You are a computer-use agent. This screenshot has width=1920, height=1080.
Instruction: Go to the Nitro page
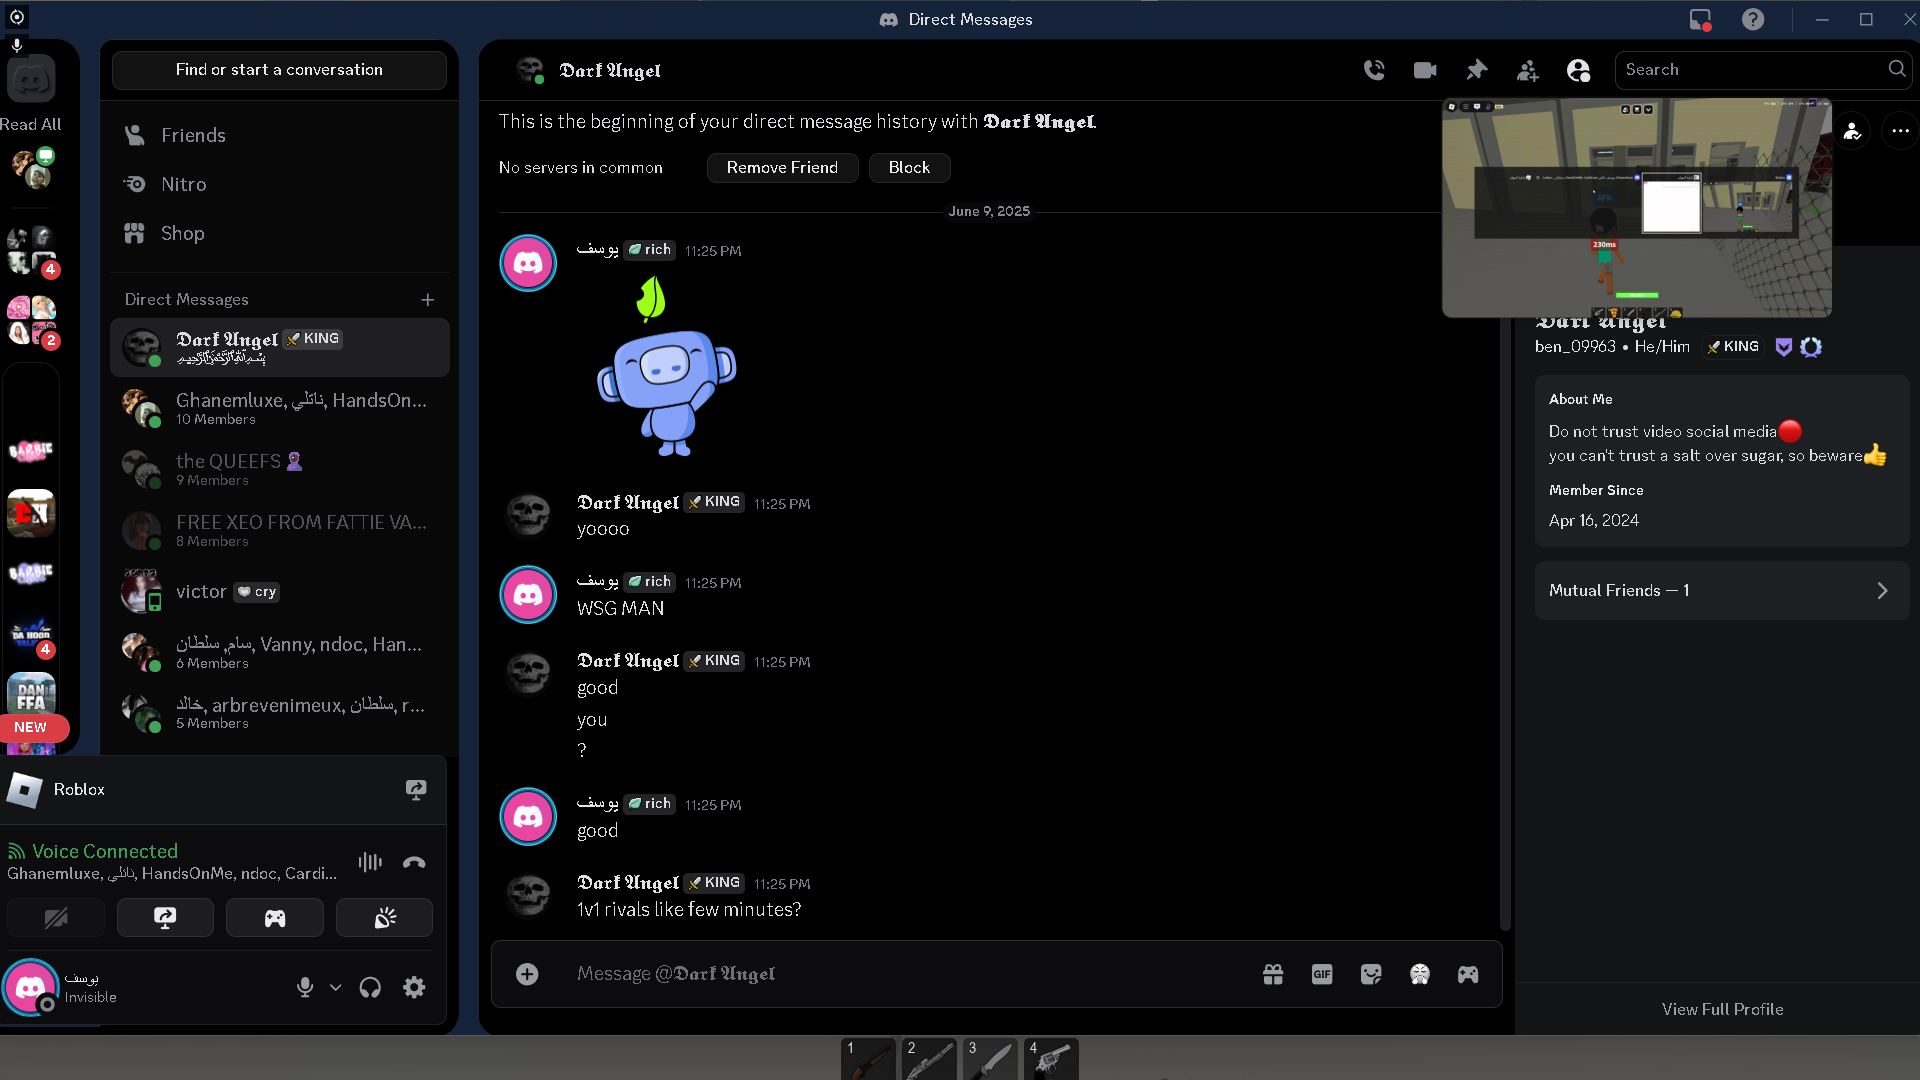(x=183, y=184)
